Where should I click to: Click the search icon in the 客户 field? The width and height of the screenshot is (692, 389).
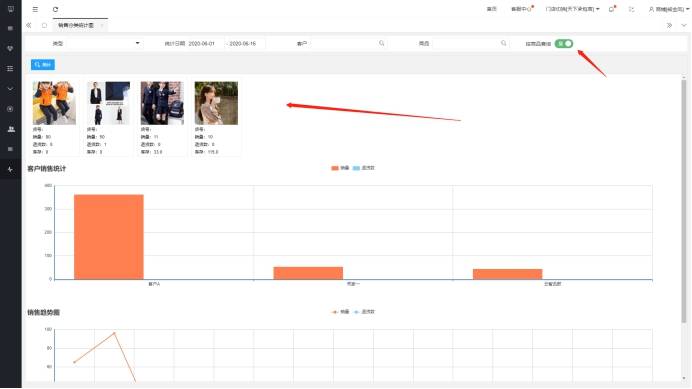point(382,43)
